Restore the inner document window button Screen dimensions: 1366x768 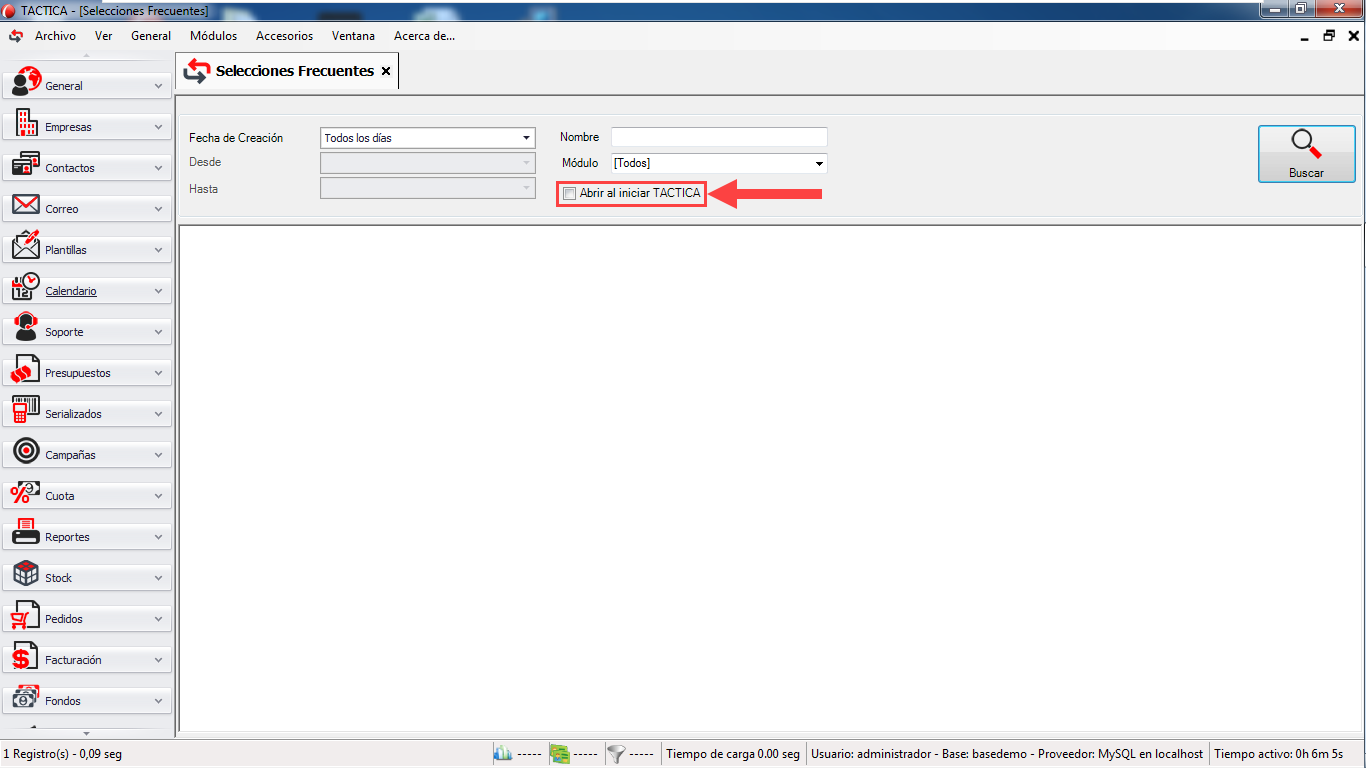(x=1329, y=36)
